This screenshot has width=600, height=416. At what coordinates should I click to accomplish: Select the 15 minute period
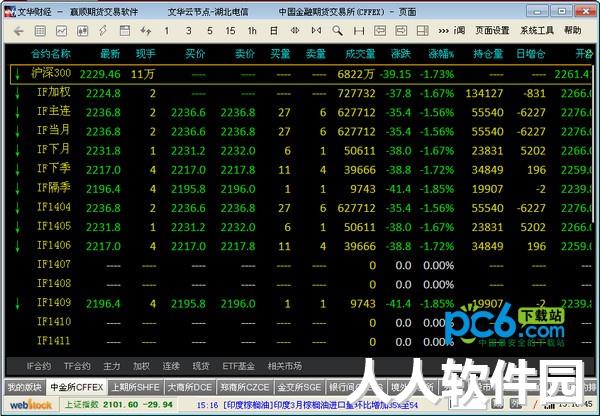[230, 31]
